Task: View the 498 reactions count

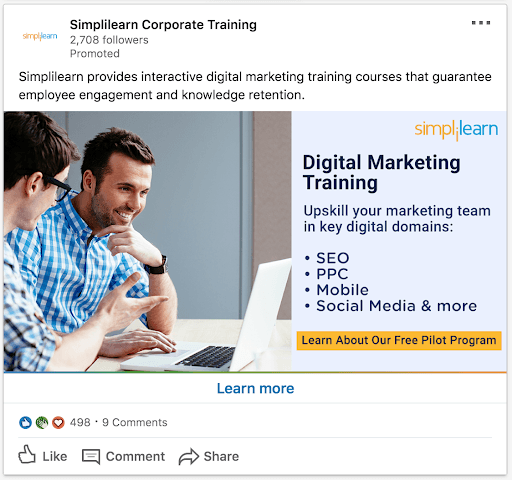Action: coord(80,422)
